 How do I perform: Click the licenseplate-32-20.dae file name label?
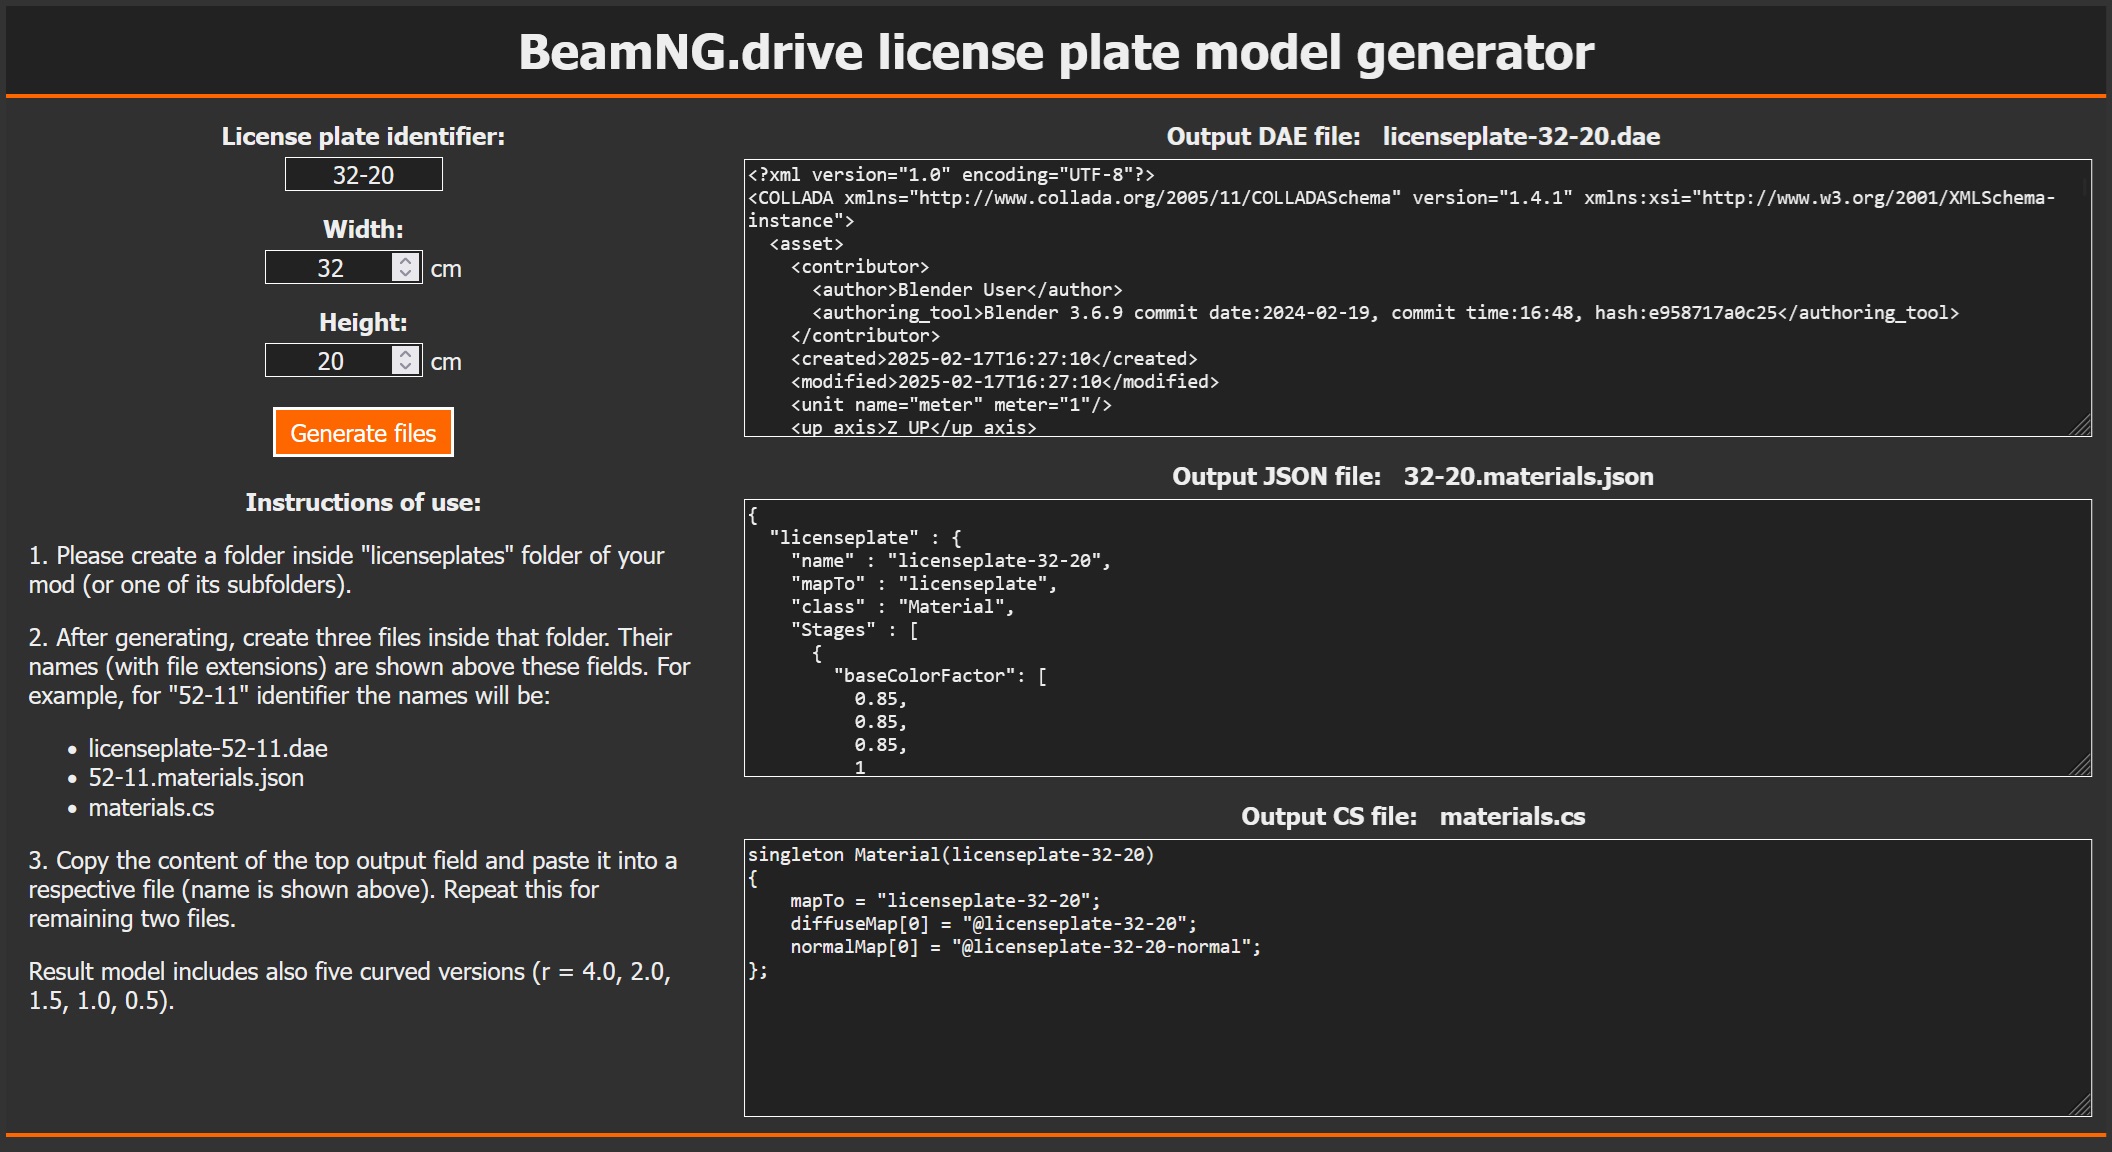(x=1520, y=137)
